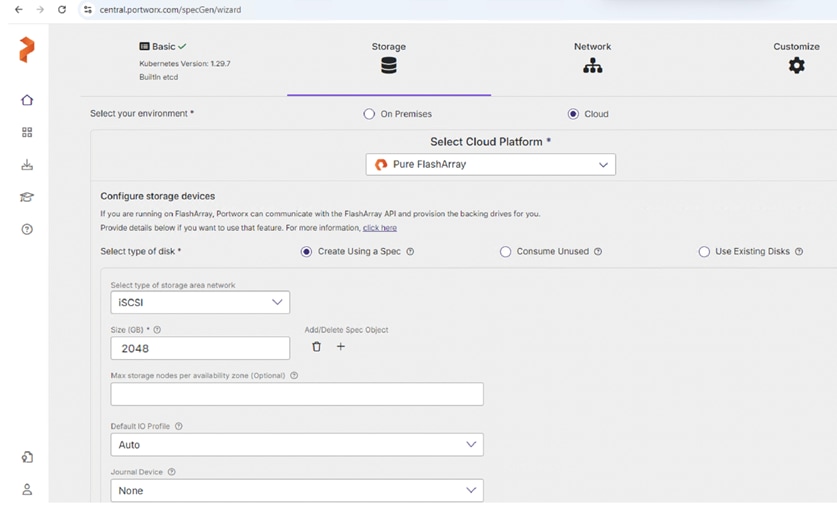The image size is (837, 506).
Task: Click the download icon in the sidebar
Action: (x=27, y=164)
